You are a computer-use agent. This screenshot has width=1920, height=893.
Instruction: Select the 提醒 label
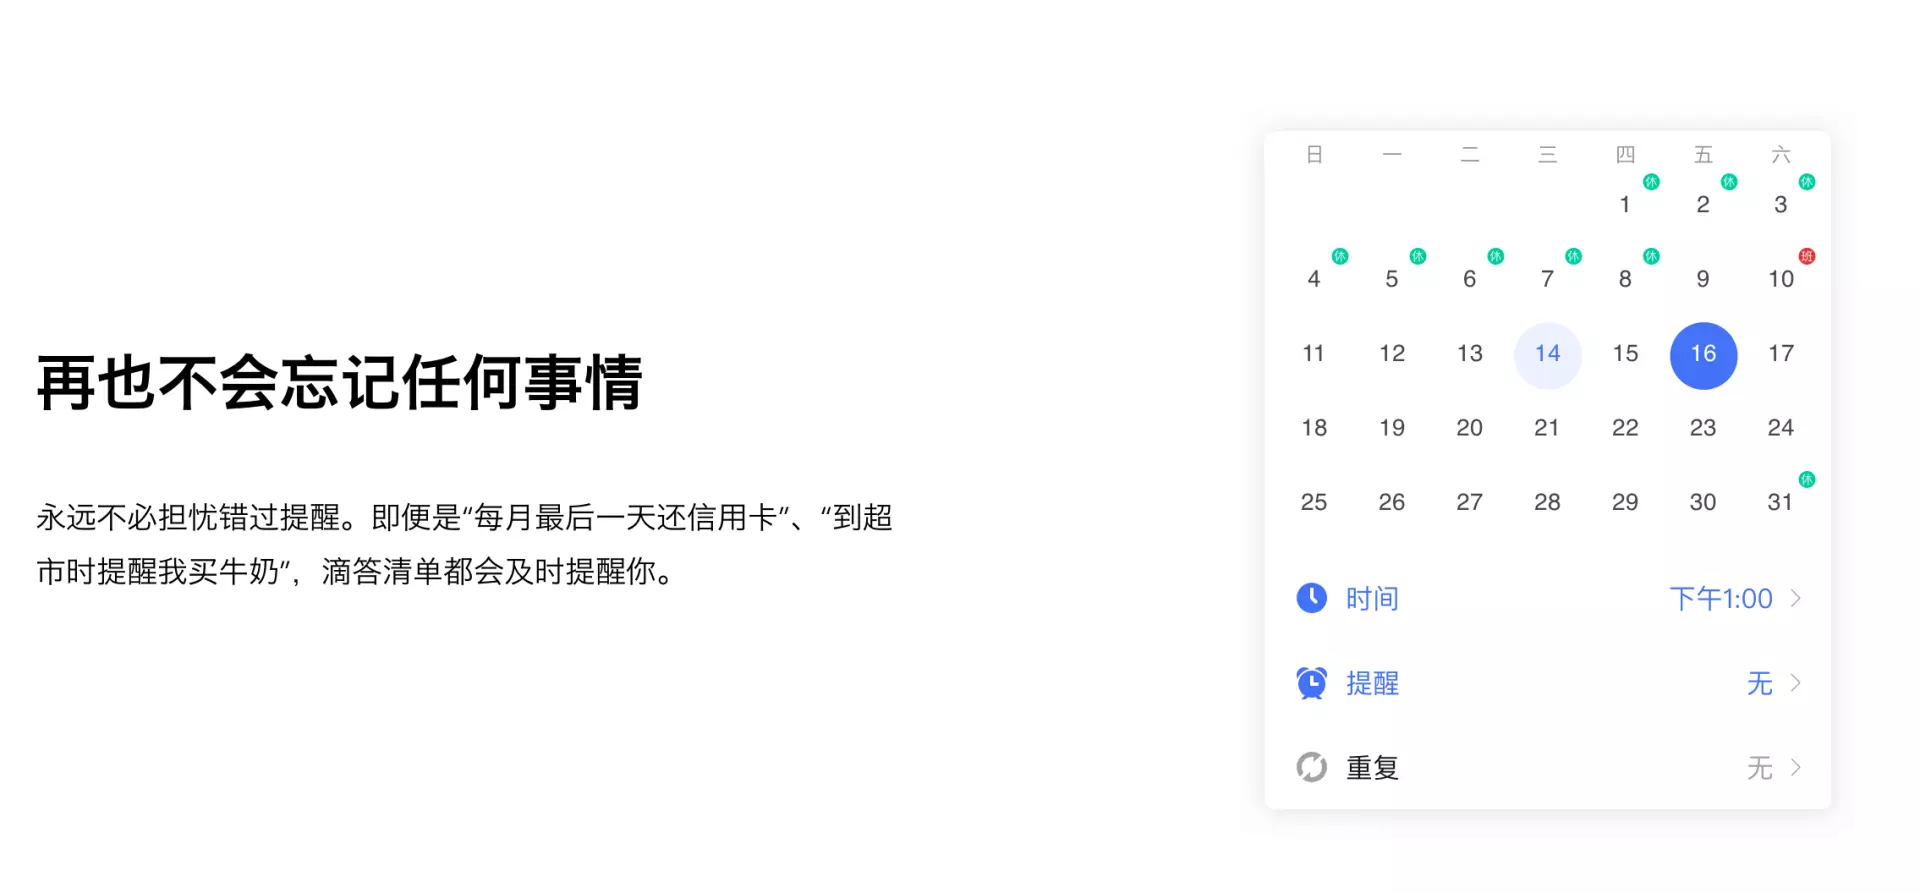pyautogui.click(x=1372, y=683)
